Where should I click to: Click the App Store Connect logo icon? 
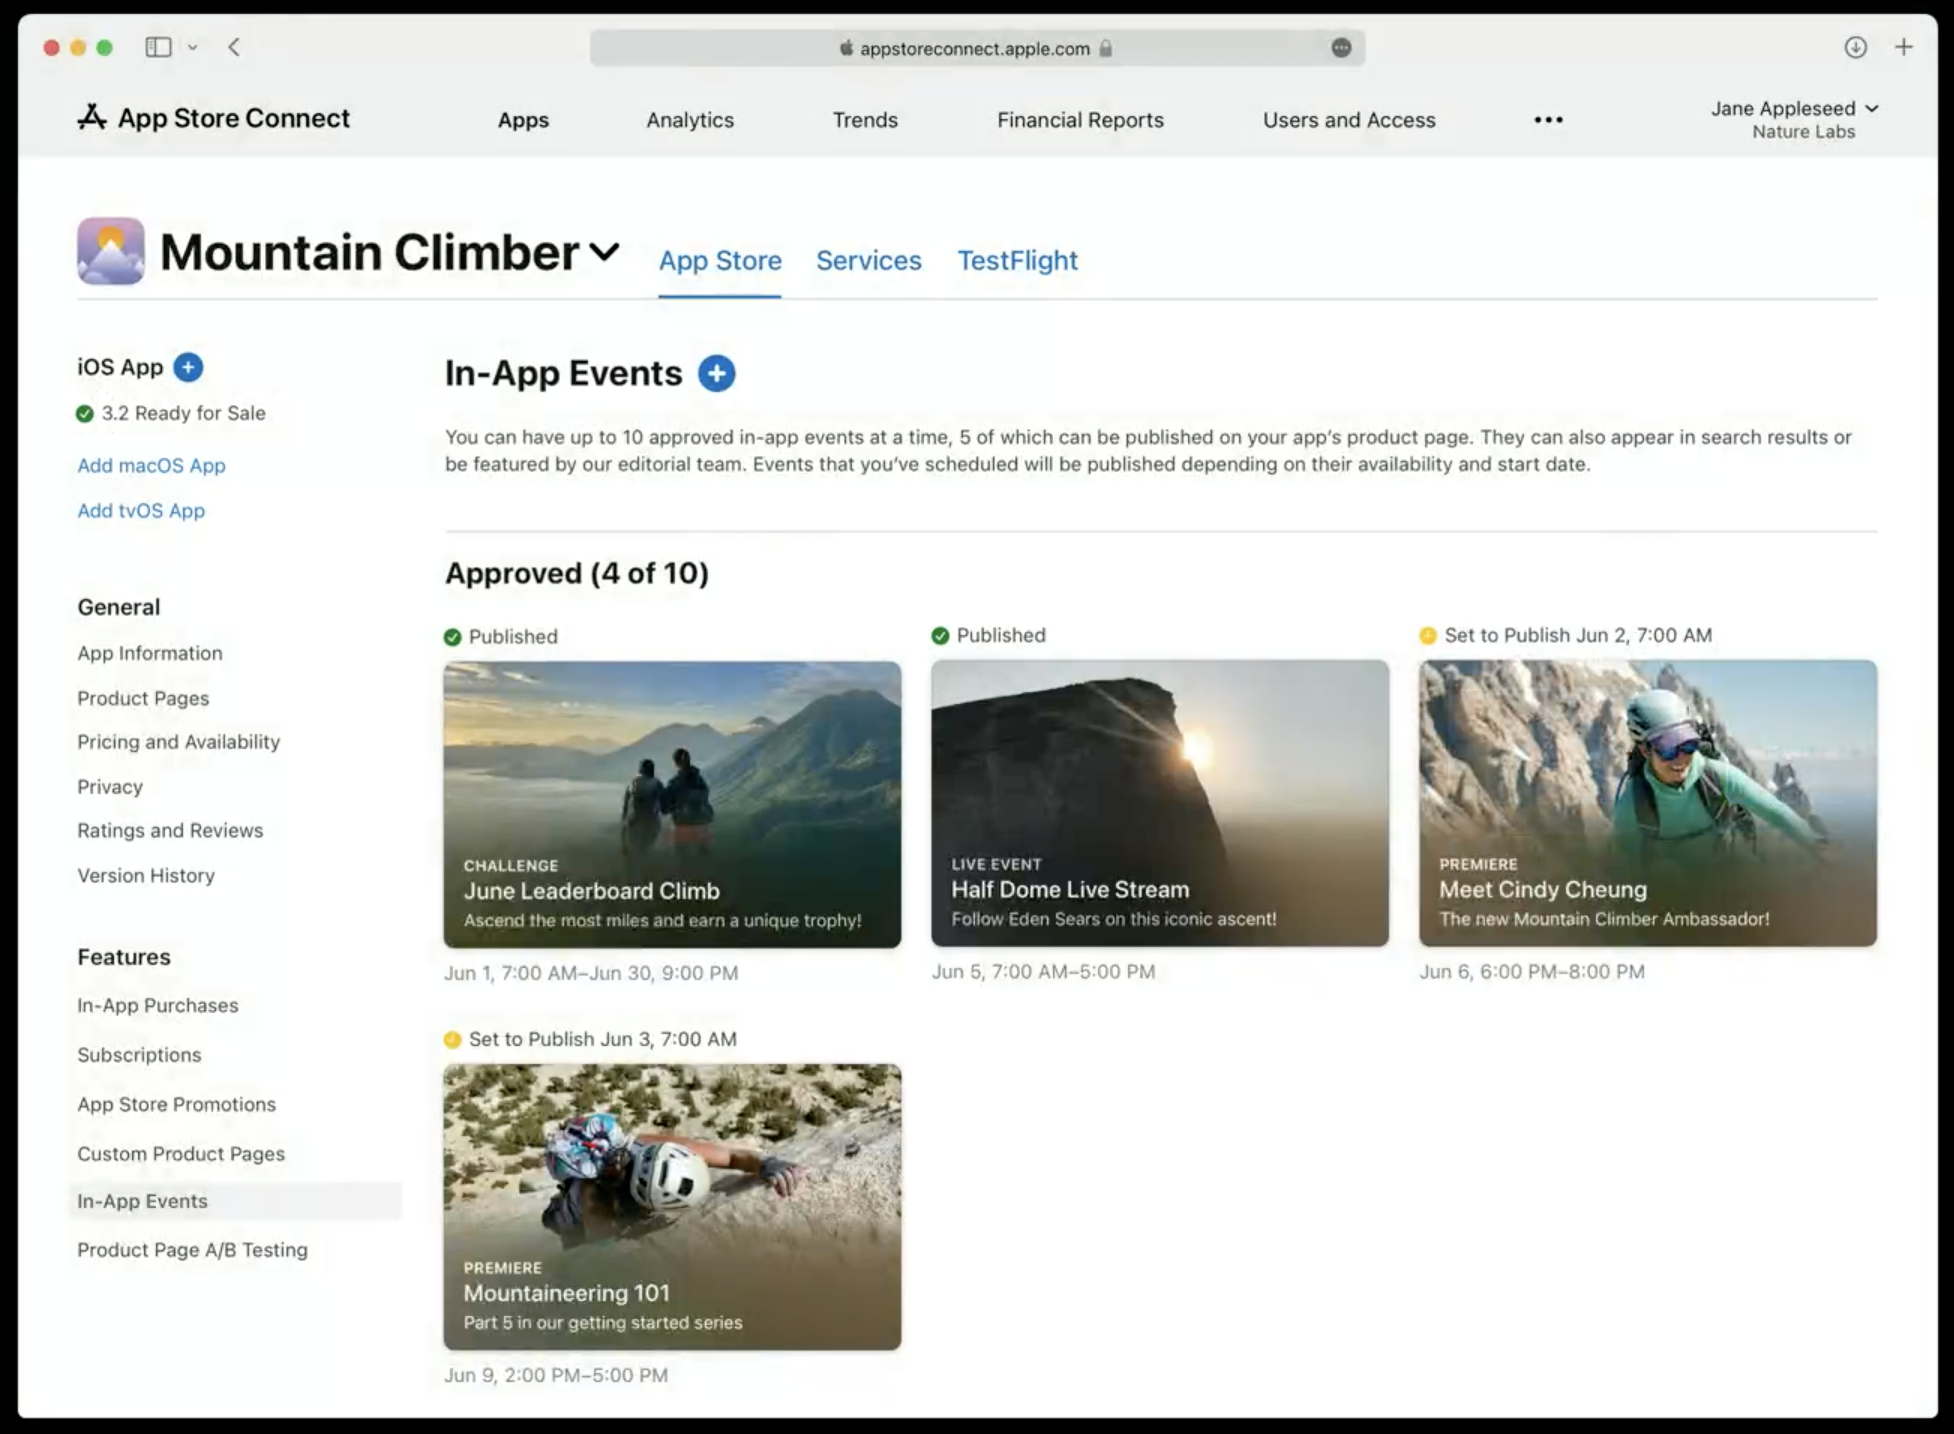(92, 117)
